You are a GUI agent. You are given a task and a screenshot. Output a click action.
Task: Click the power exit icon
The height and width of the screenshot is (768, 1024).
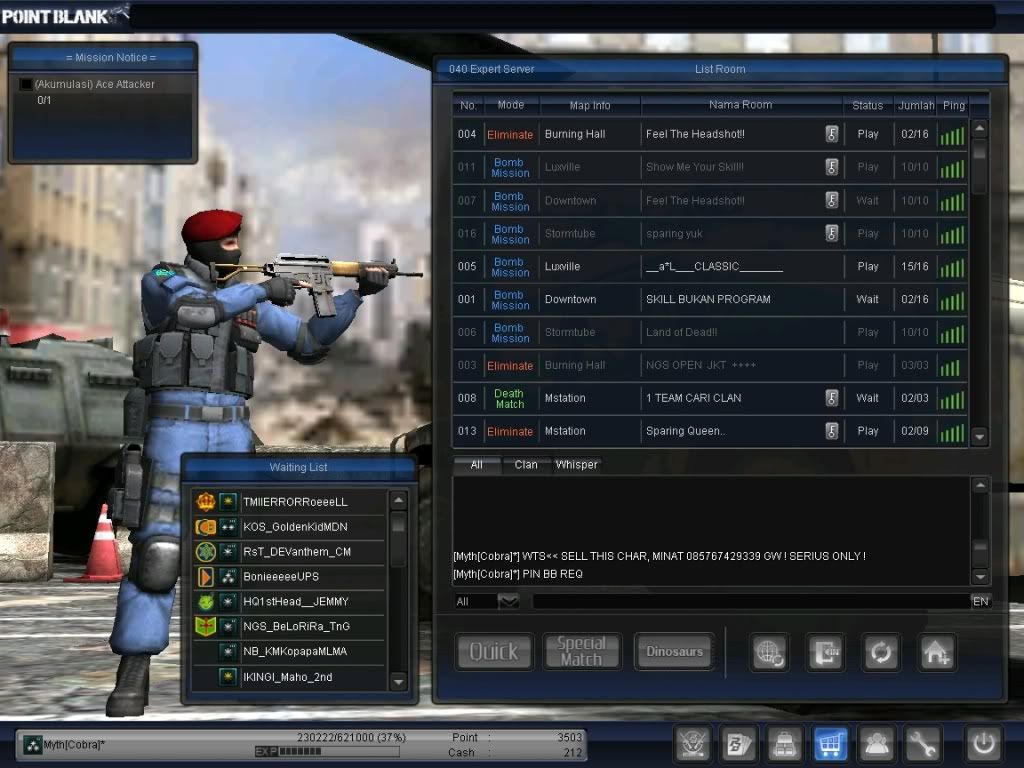click(x=983, y=743)
